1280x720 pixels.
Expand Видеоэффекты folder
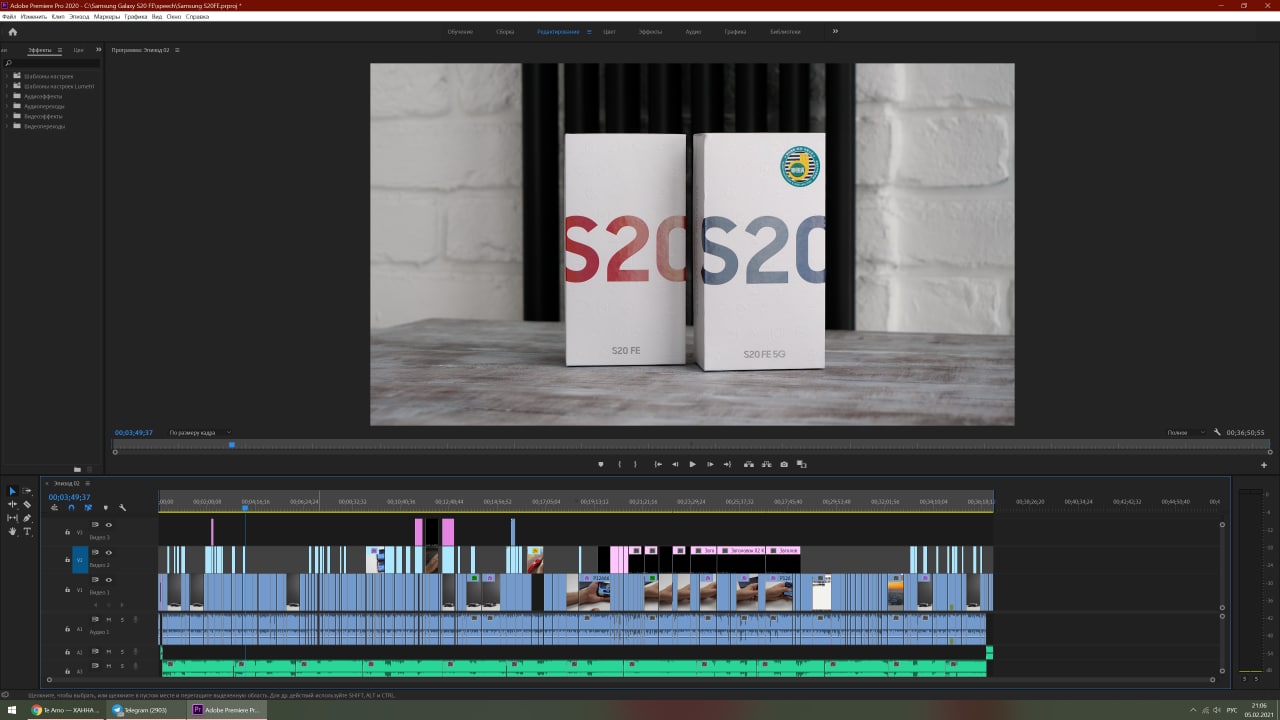[6, 116]
